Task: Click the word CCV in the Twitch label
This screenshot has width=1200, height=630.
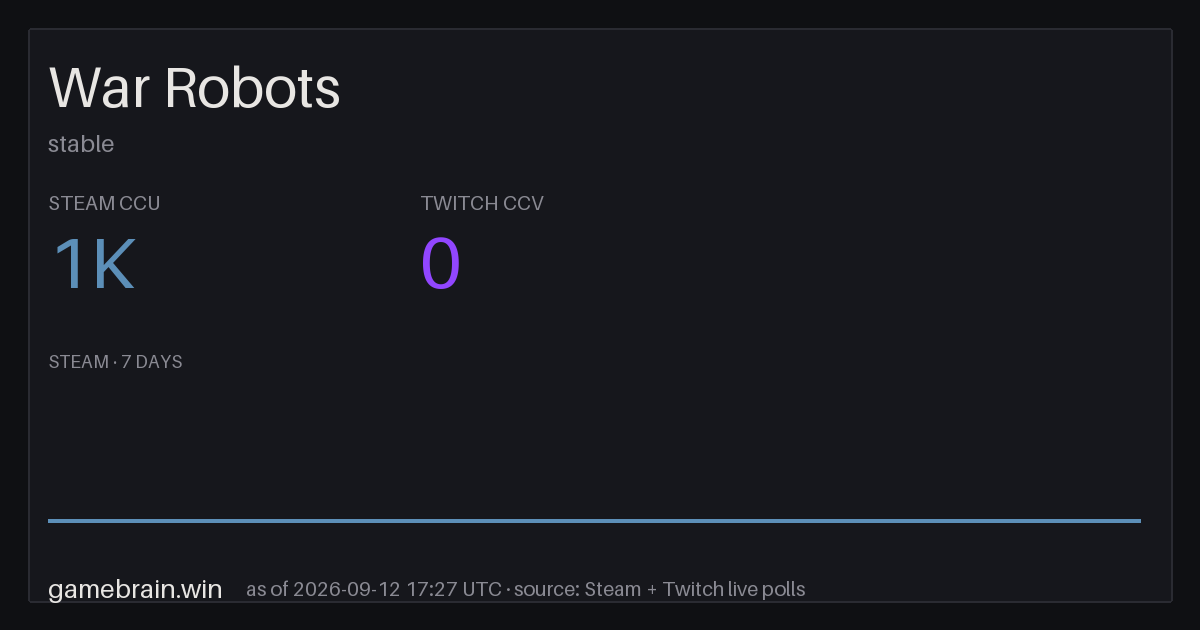Action: click(523, 203)
